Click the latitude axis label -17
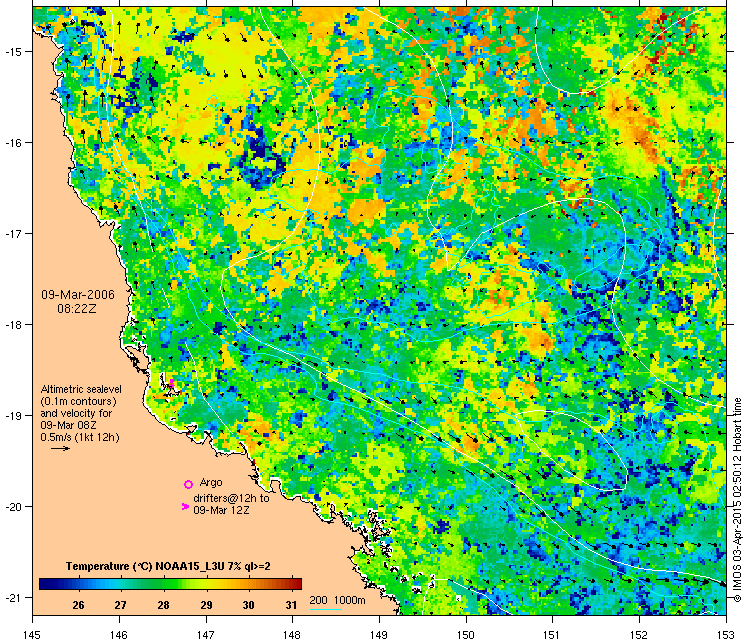This screenshot has width=750, height=640. pos(13,233)
